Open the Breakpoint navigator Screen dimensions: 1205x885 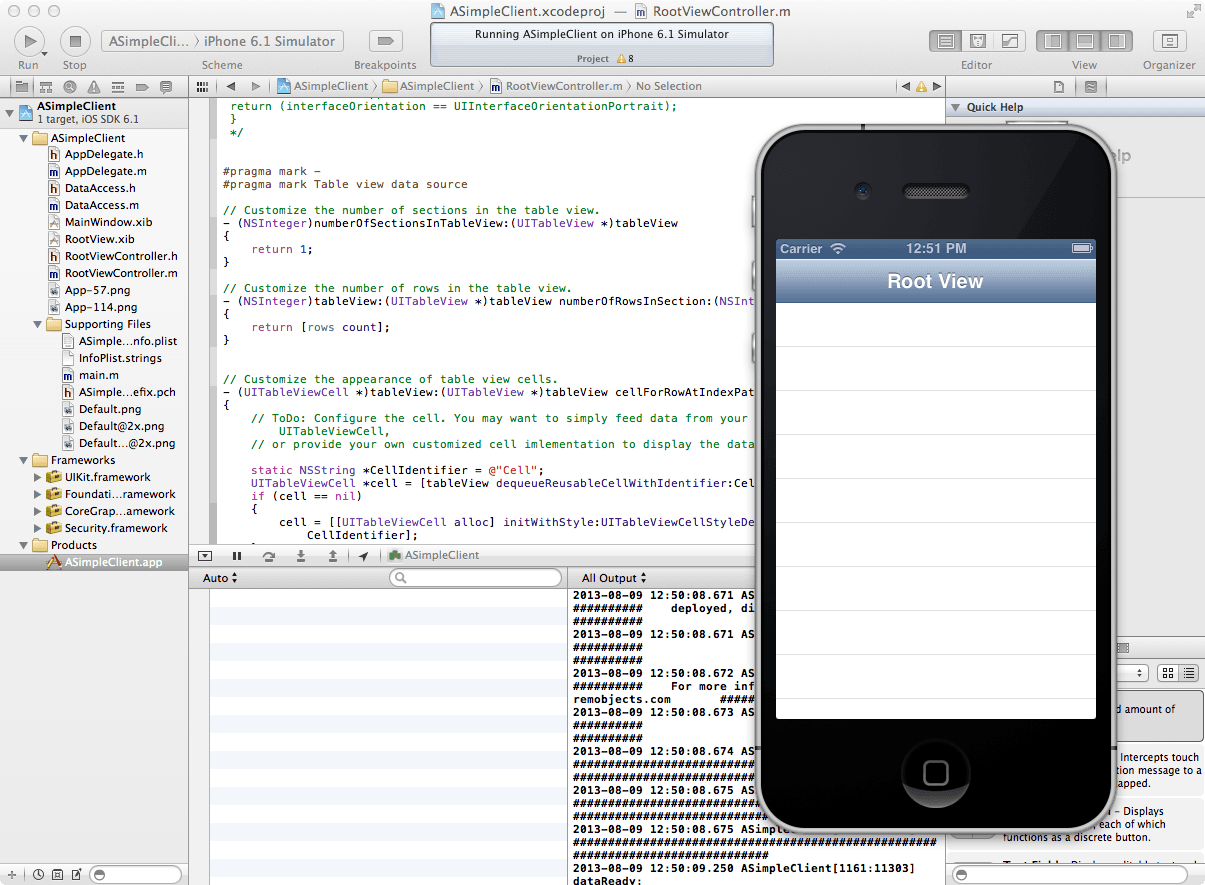[x=143, y=87]
